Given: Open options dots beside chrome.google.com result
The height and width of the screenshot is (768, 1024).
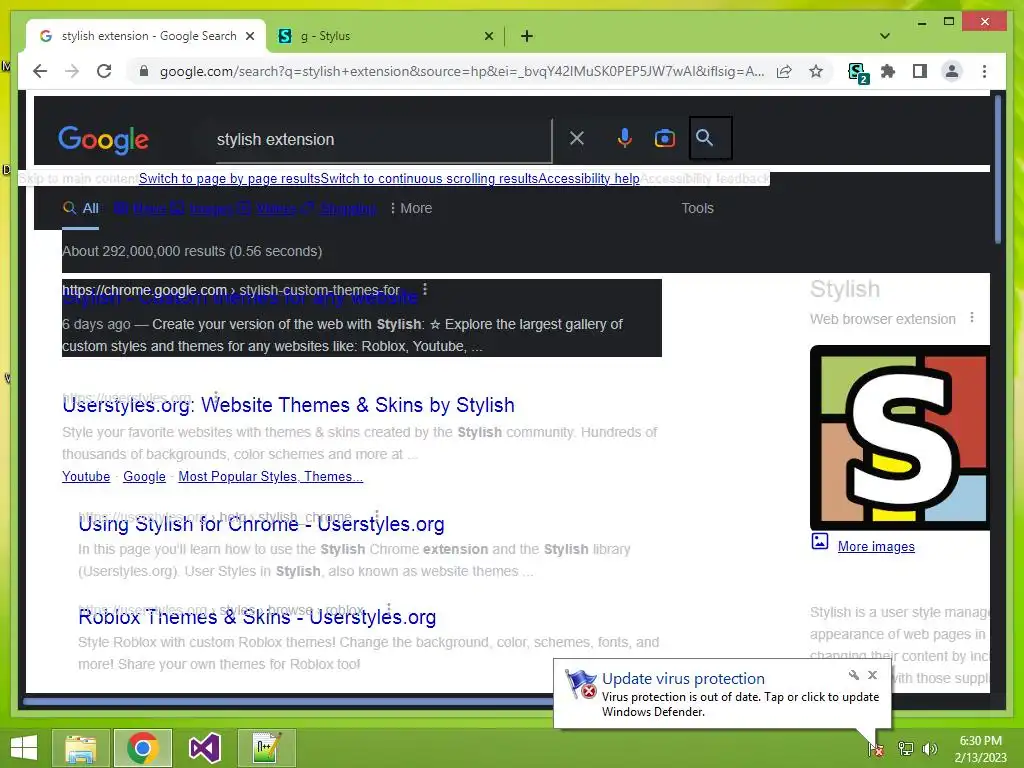Looking at the screenshot, I should tap(425, 289).
